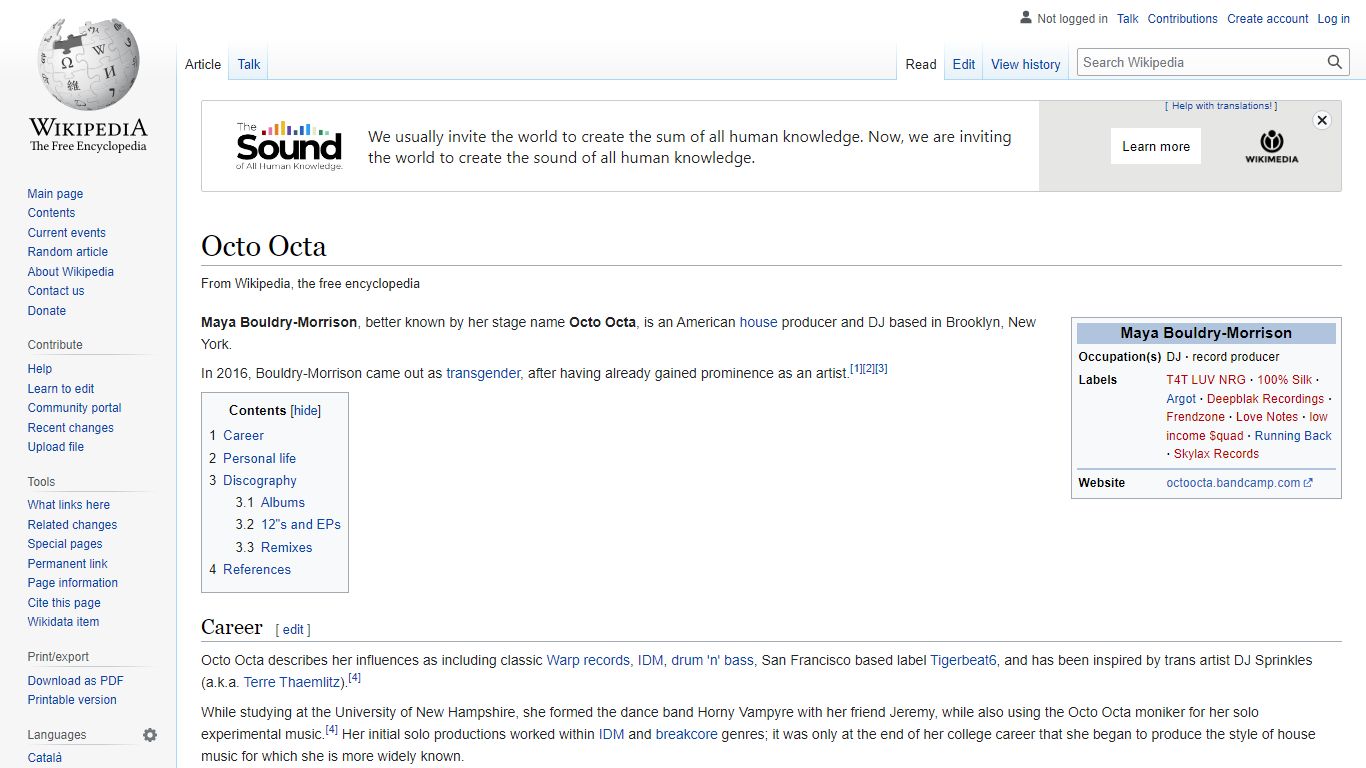Click the user icon beside Not logged in

pos(1025,18)
